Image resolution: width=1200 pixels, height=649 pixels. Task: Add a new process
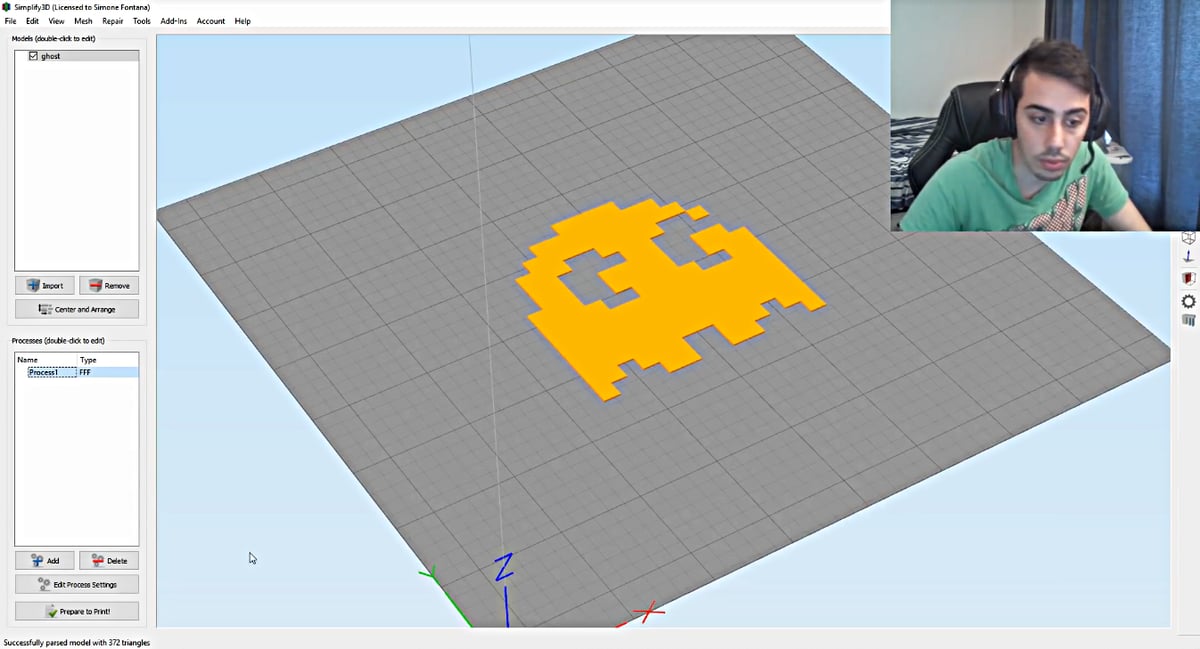click(x=45, y=560)
